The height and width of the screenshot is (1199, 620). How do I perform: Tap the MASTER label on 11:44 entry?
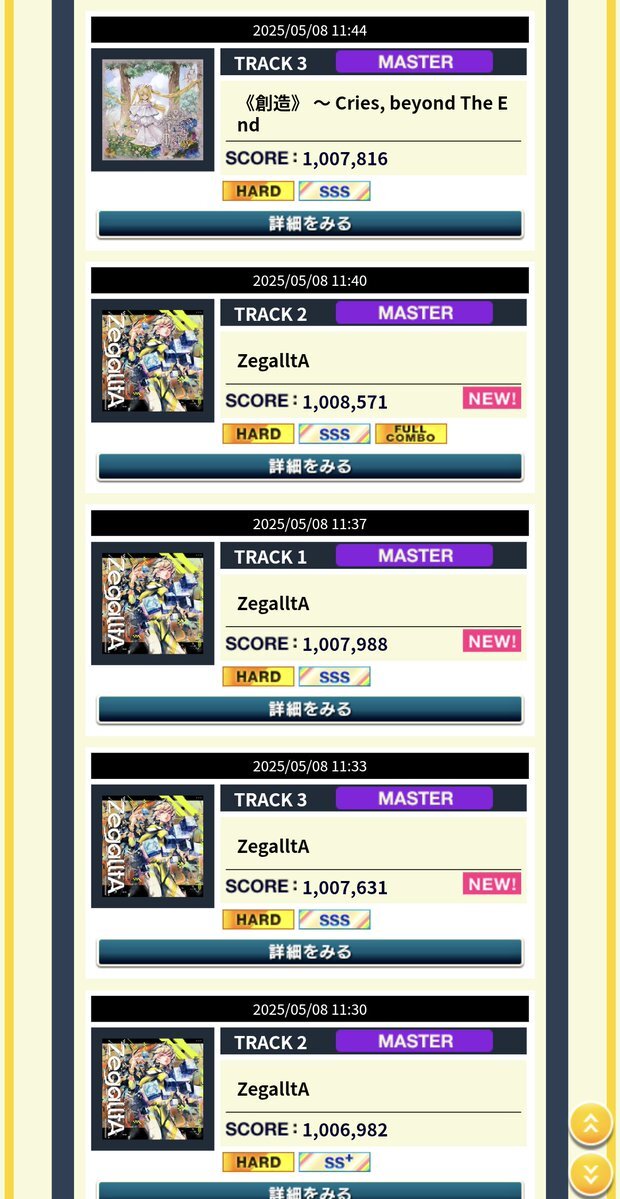(414, 62)
